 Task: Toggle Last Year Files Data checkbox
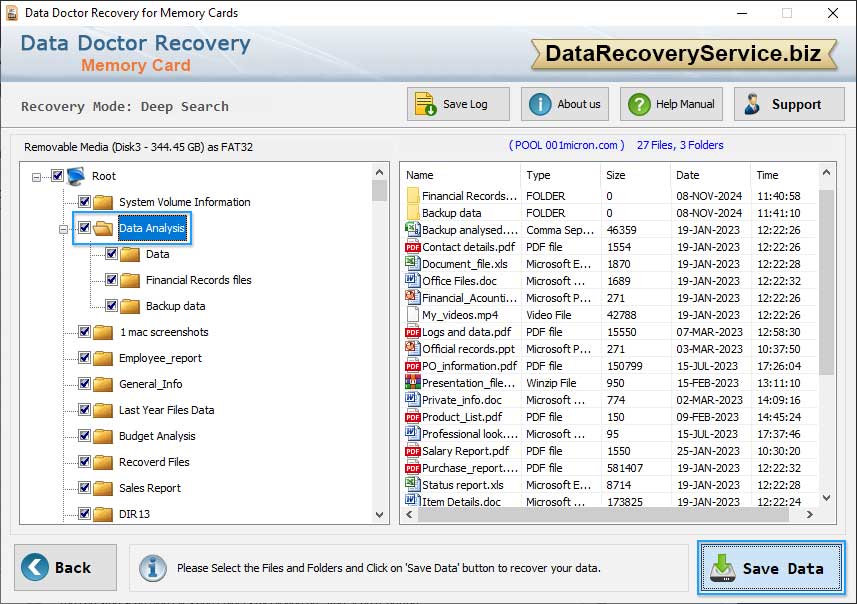click(x=84, y=409)
